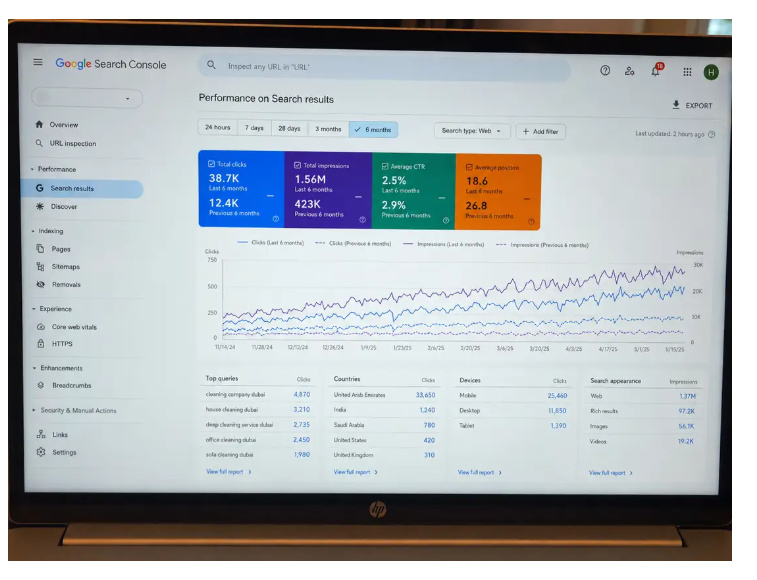Open the Help question mark icon
Screen dimensions: 757x580
[605, 71]
